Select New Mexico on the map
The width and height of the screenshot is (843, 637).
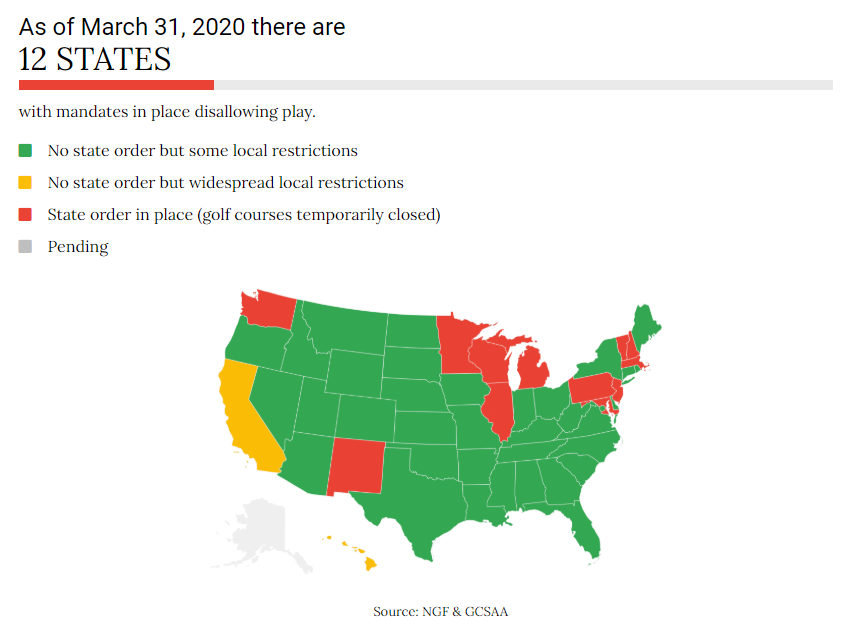(356, 466)
